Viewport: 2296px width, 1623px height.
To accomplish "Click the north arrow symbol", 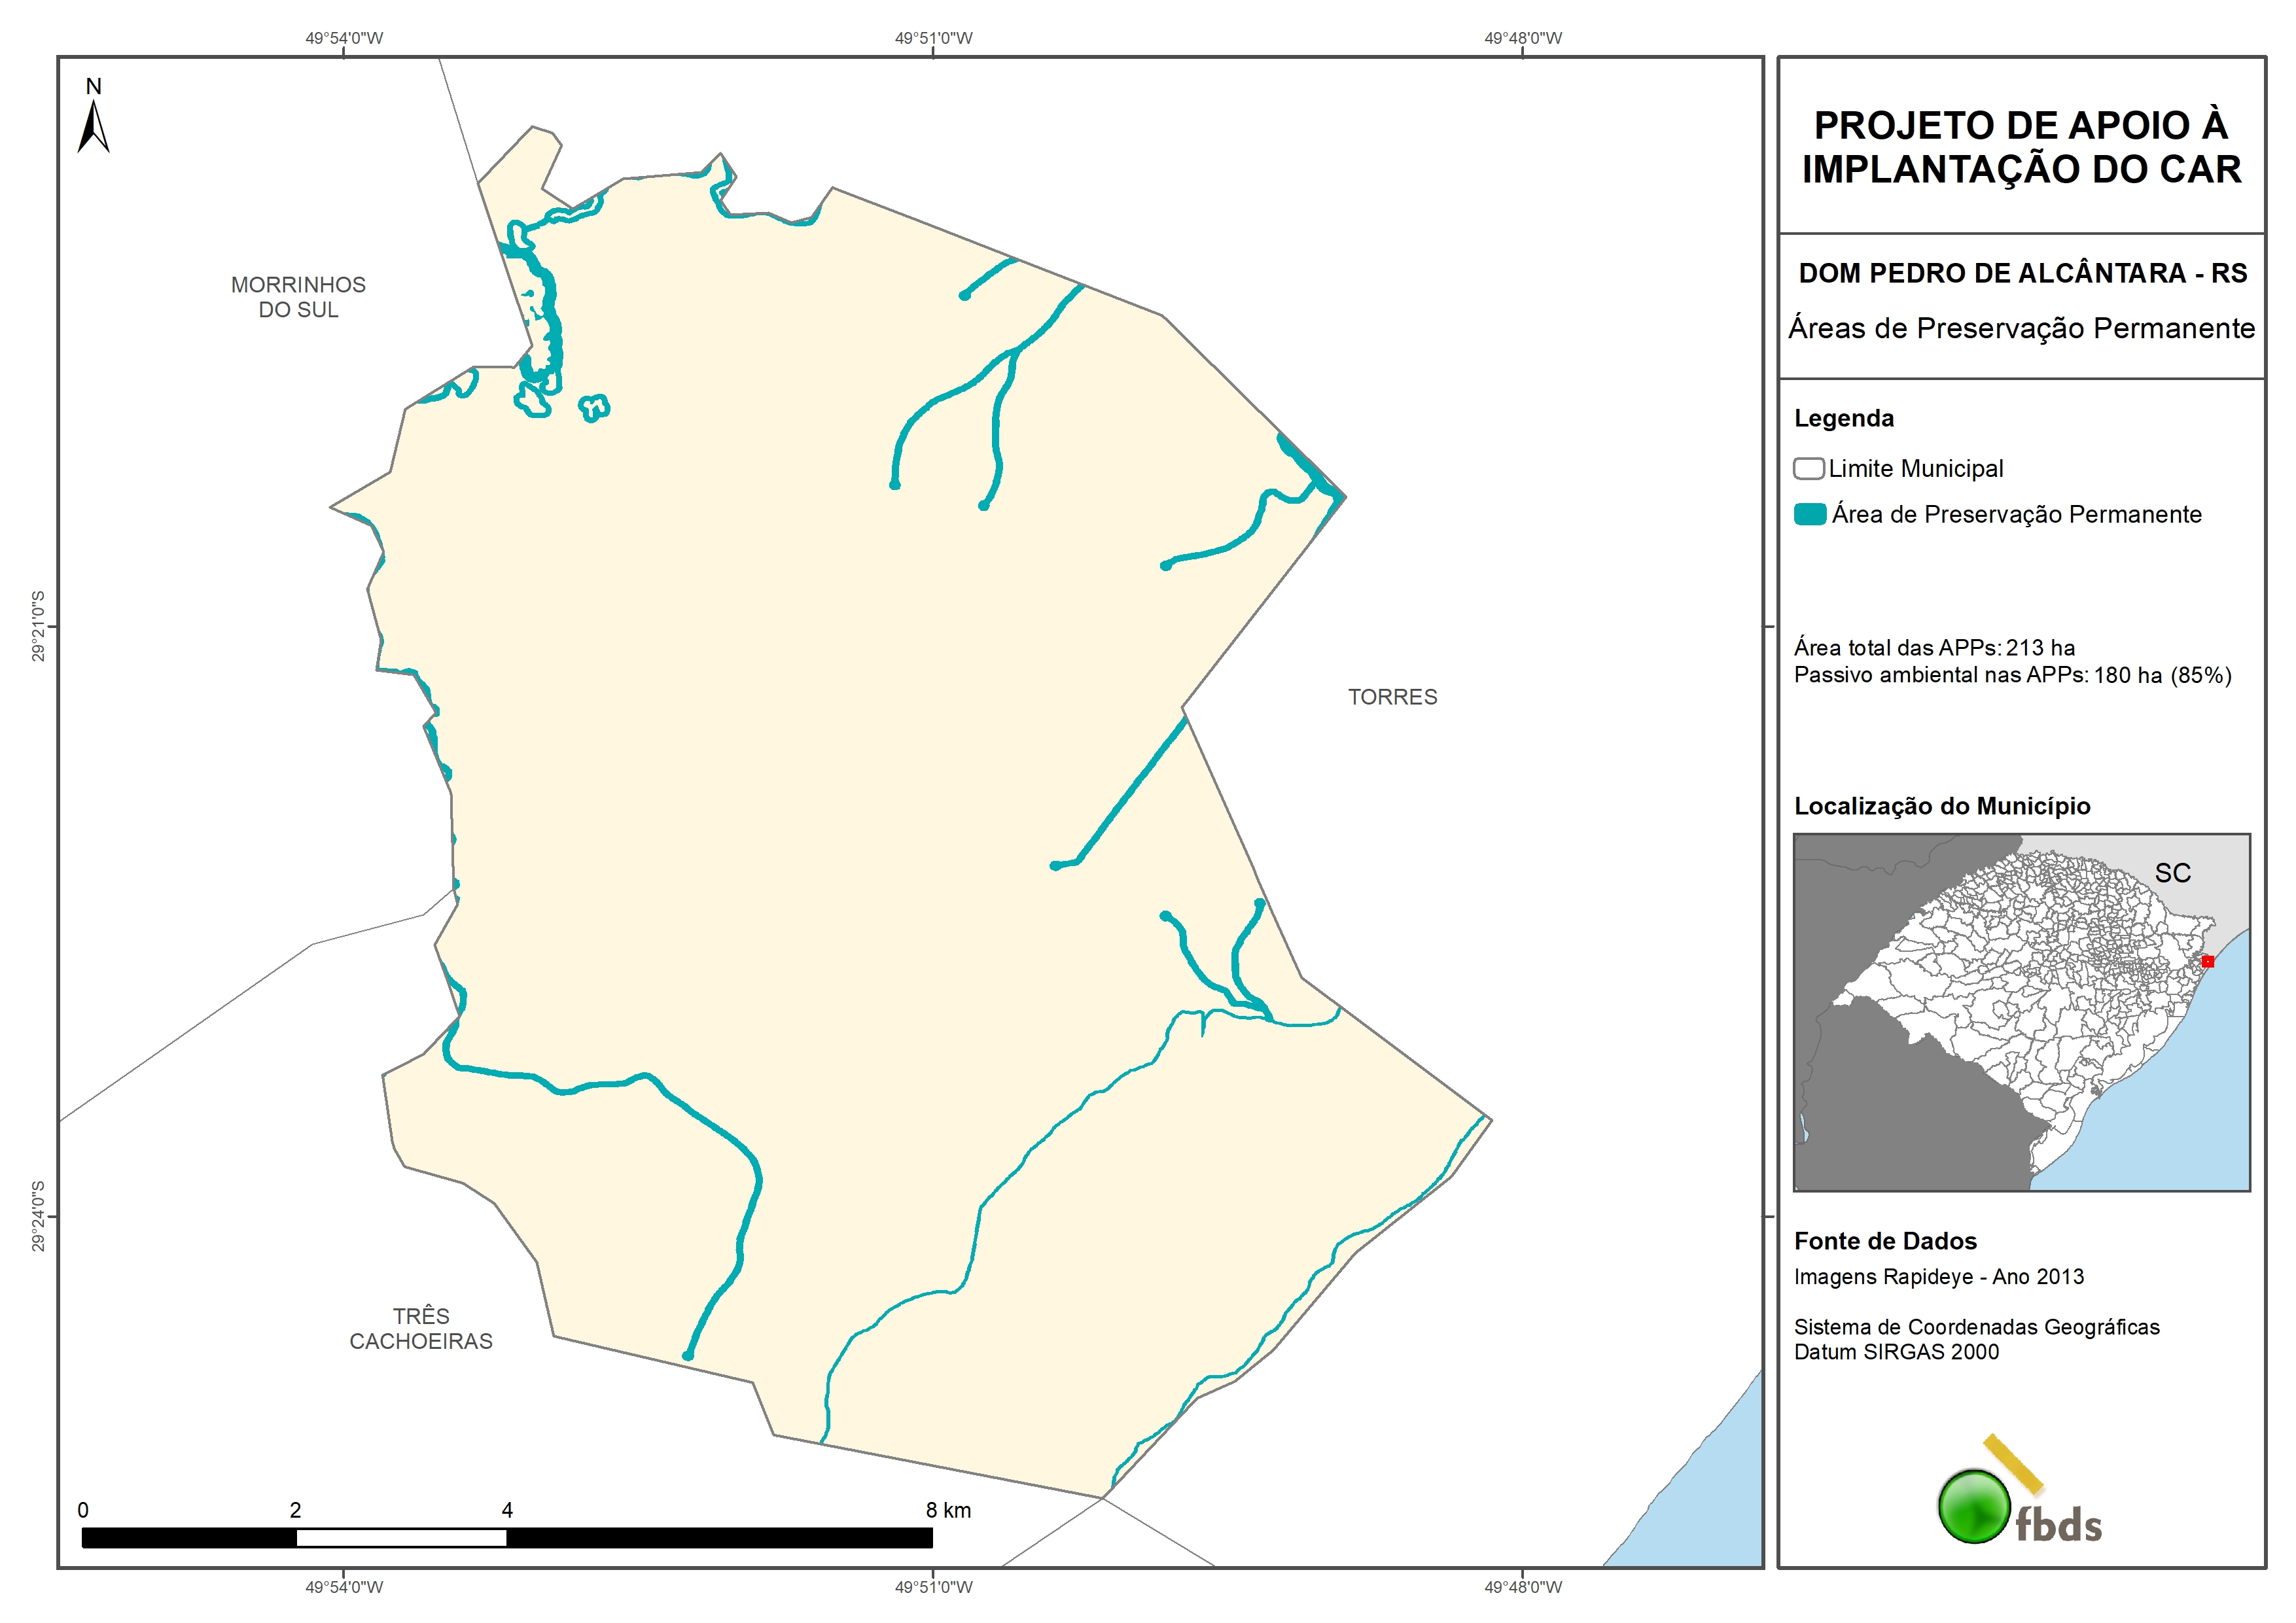I will click(93, 127).
